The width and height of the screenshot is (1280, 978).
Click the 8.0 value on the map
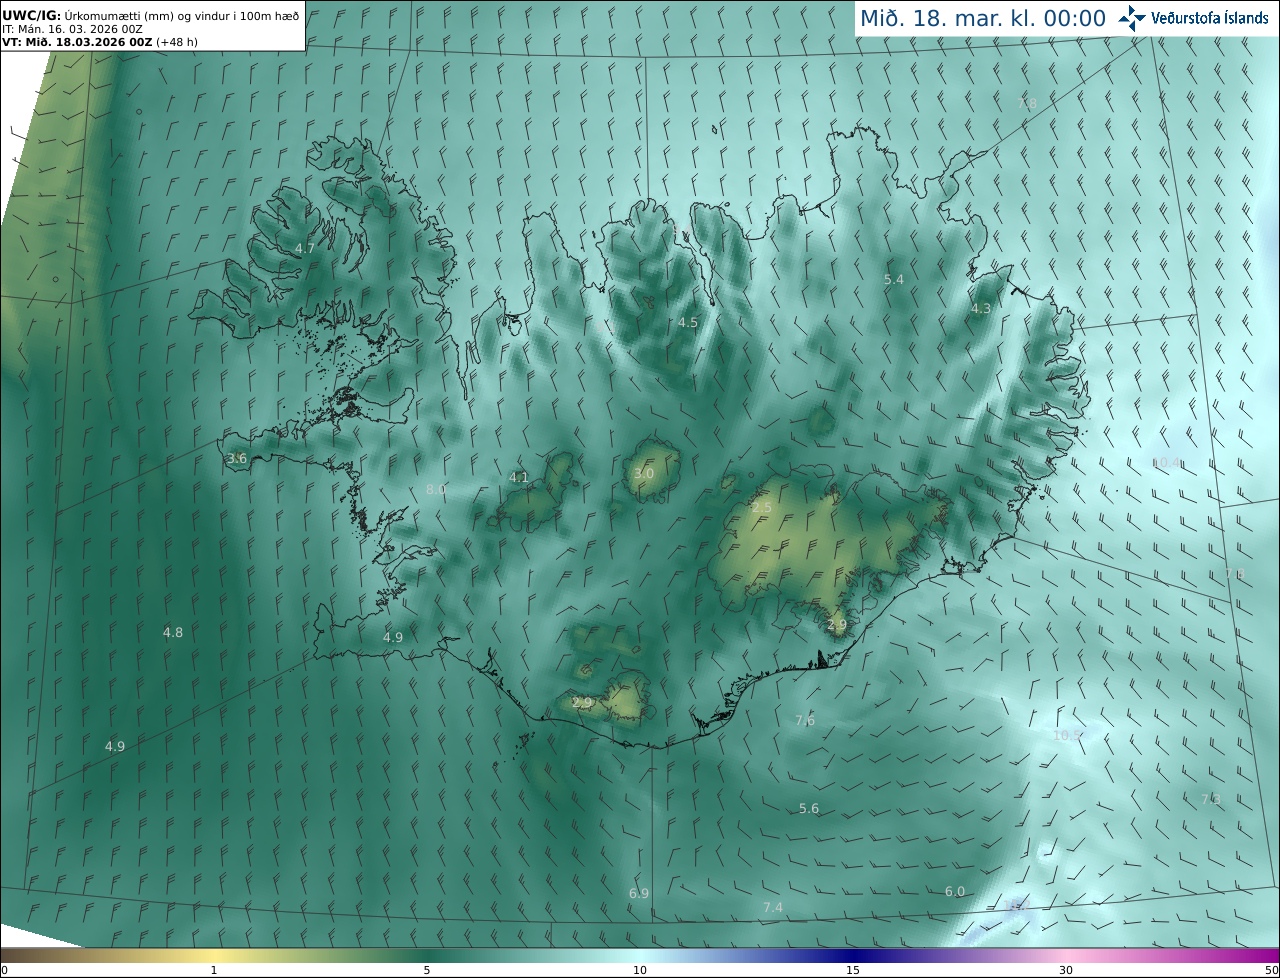(436, 489)
